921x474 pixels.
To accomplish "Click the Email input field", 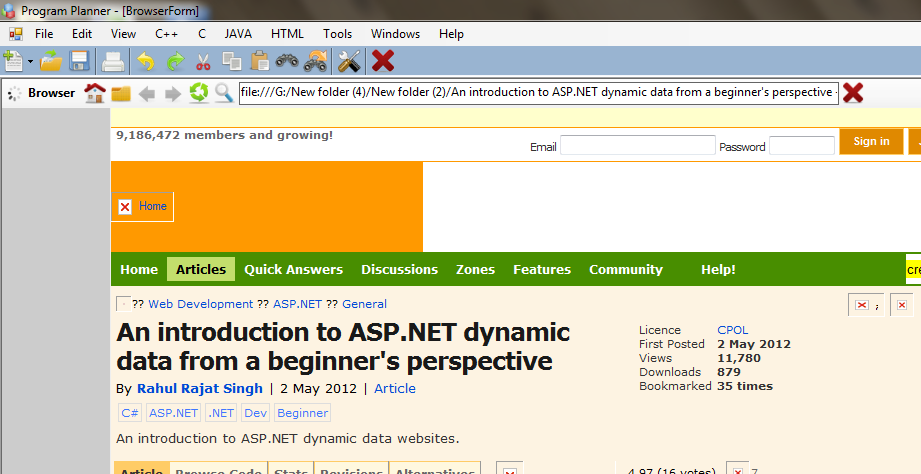I will [x=637, y=146].
